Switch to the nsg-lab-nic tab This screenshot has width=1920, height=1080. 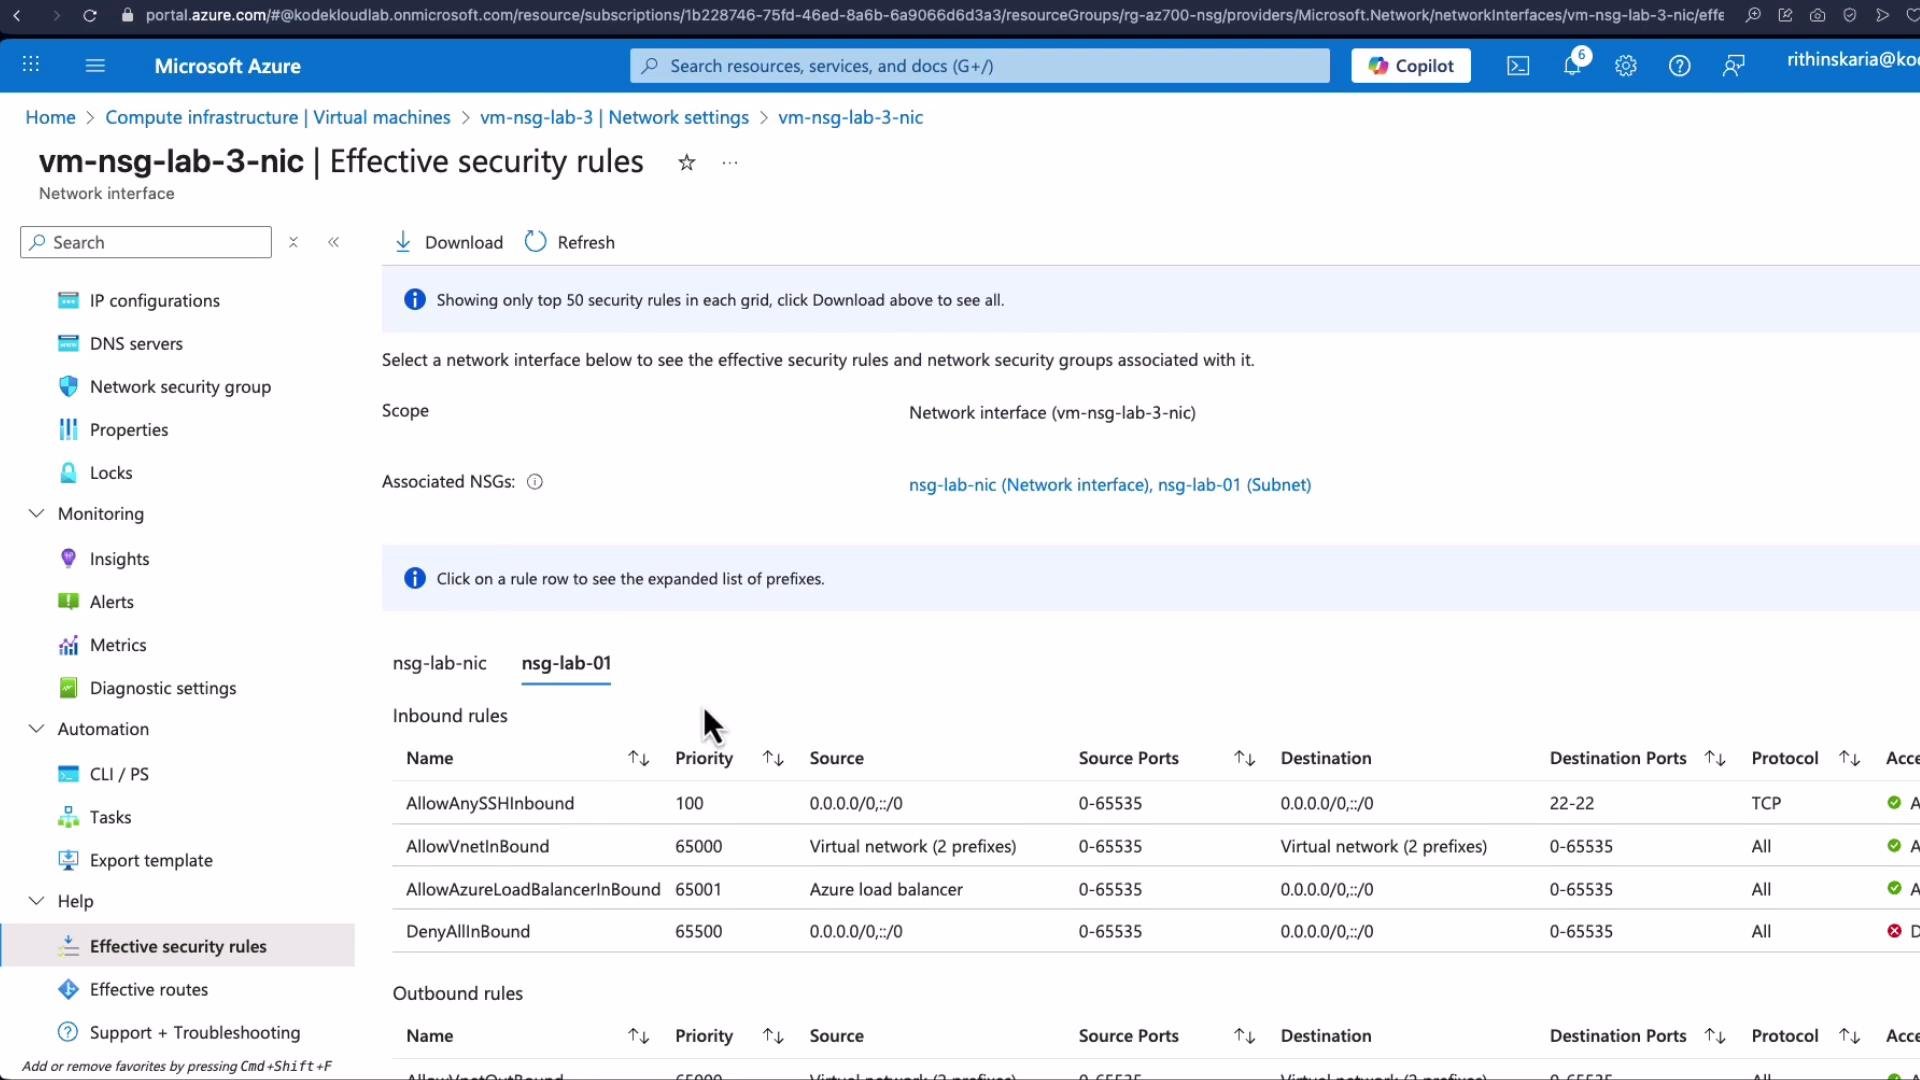coord(439,663)
